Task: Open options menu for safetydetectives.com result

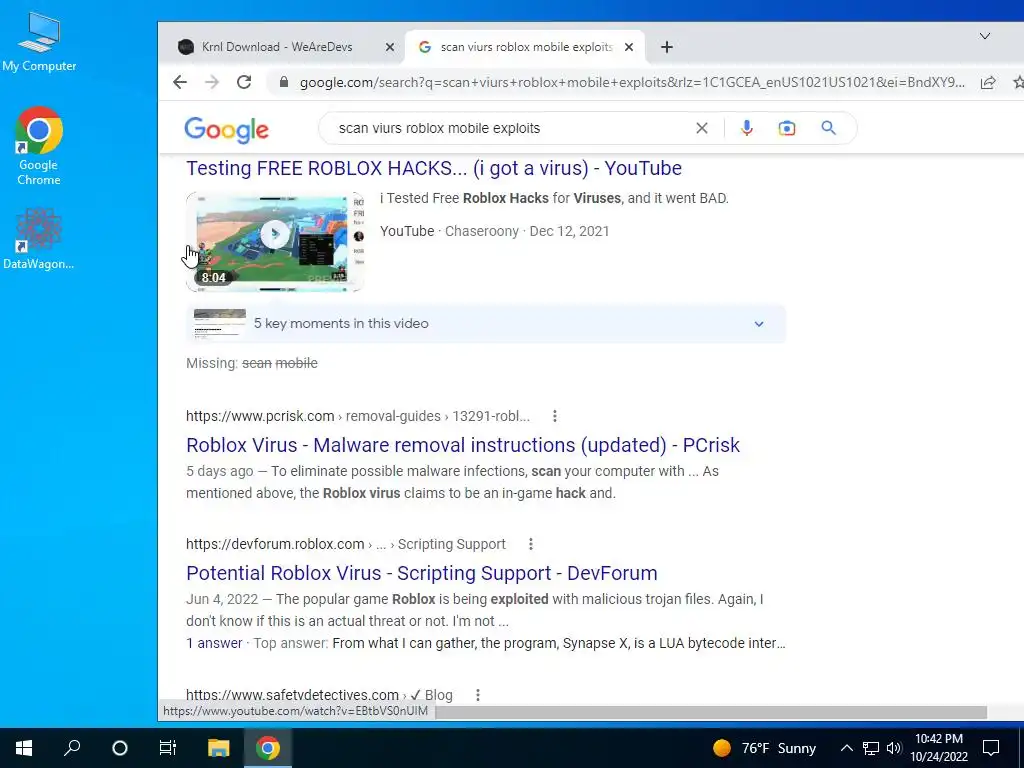Action: coord(478,695)
